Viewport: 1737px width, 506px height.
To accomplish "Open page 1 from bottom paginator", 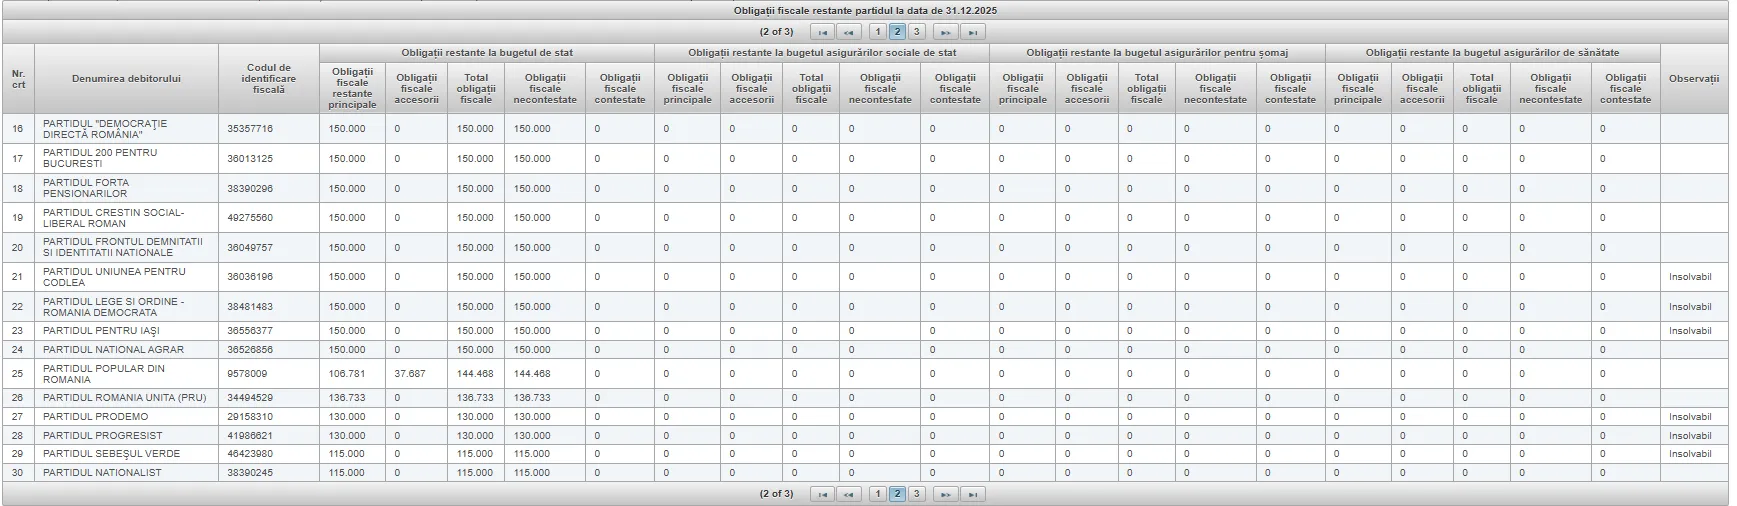I will pos(878,494).
